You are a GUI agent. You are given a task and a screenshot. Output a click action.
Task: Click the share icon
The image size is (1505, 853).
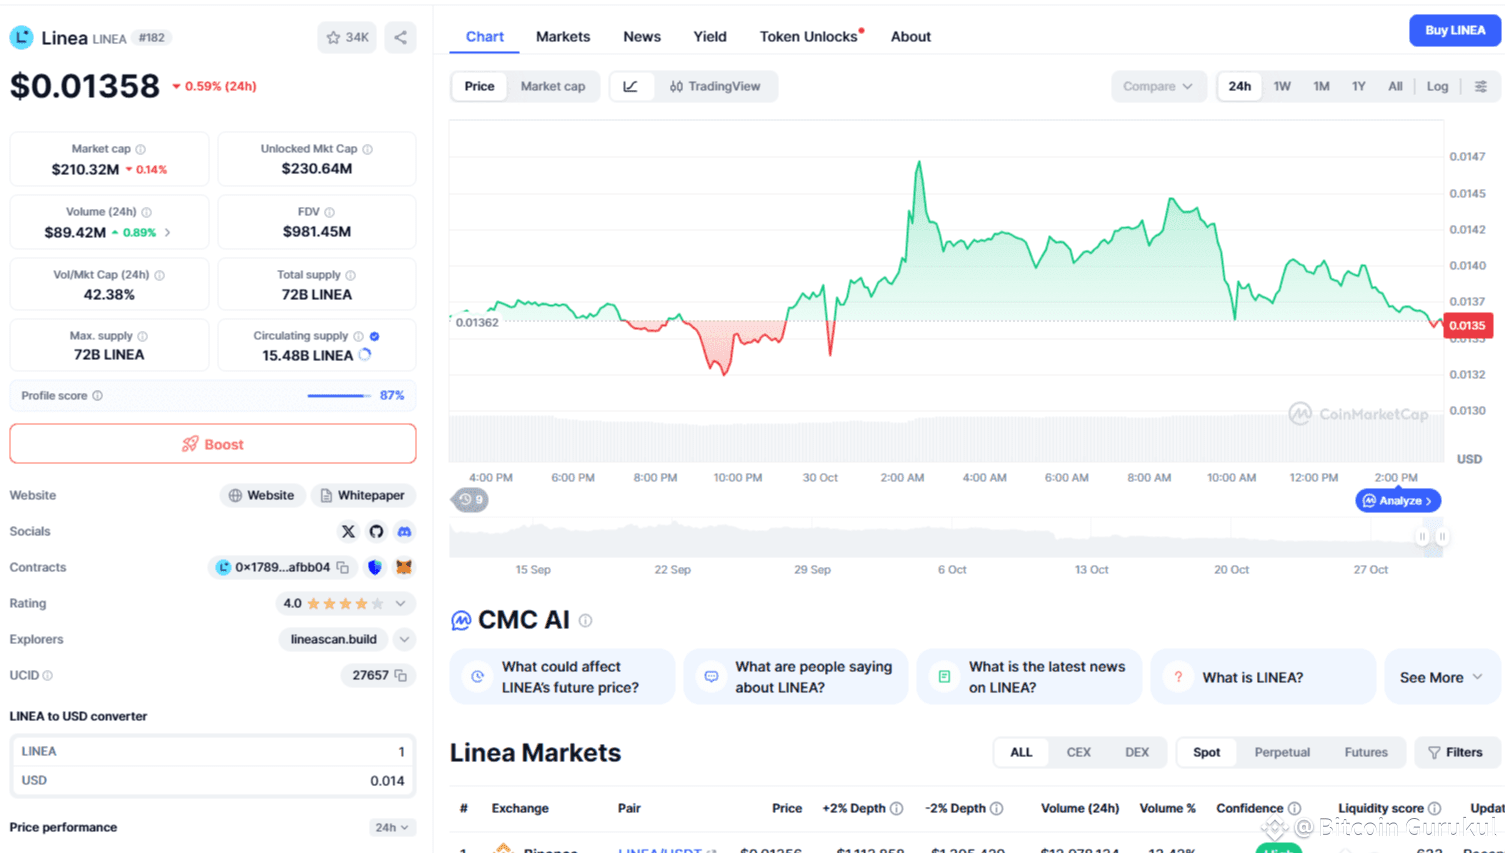point(400,38)
